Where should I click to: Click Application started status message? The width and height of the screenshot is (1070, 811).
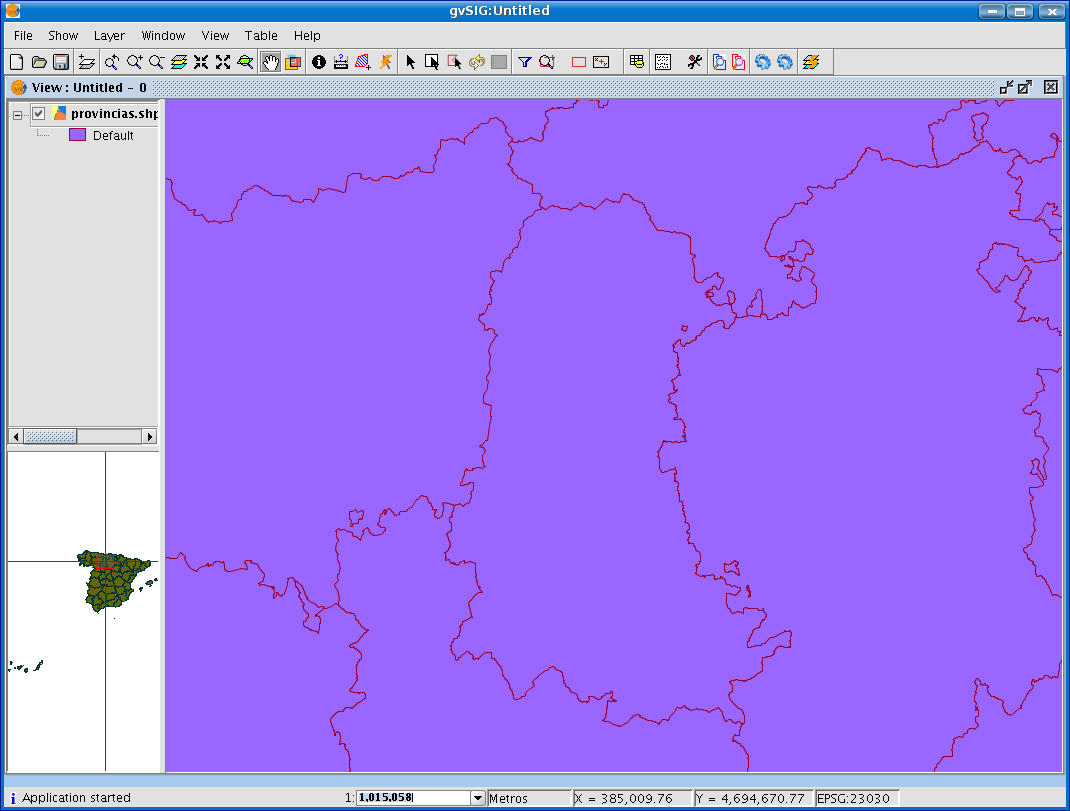click(76, 798)
